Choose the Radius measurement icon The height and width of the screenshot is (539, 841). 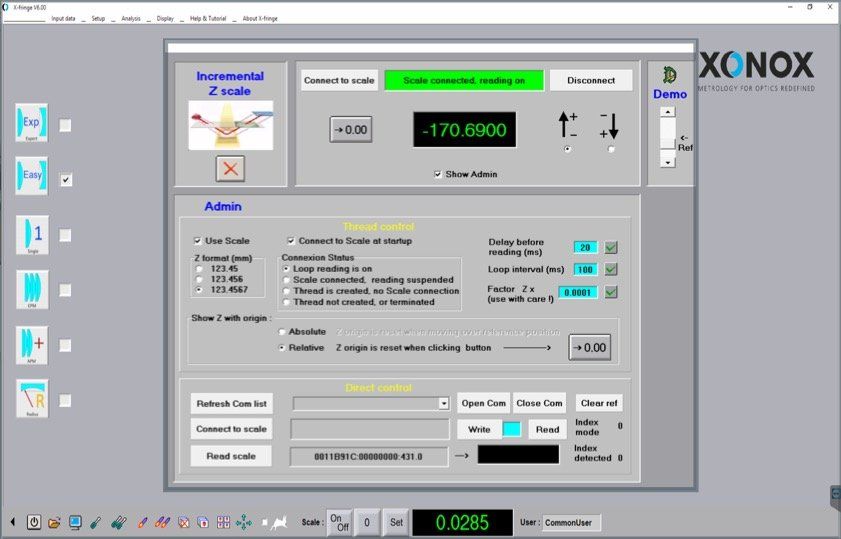pos(32,399)
